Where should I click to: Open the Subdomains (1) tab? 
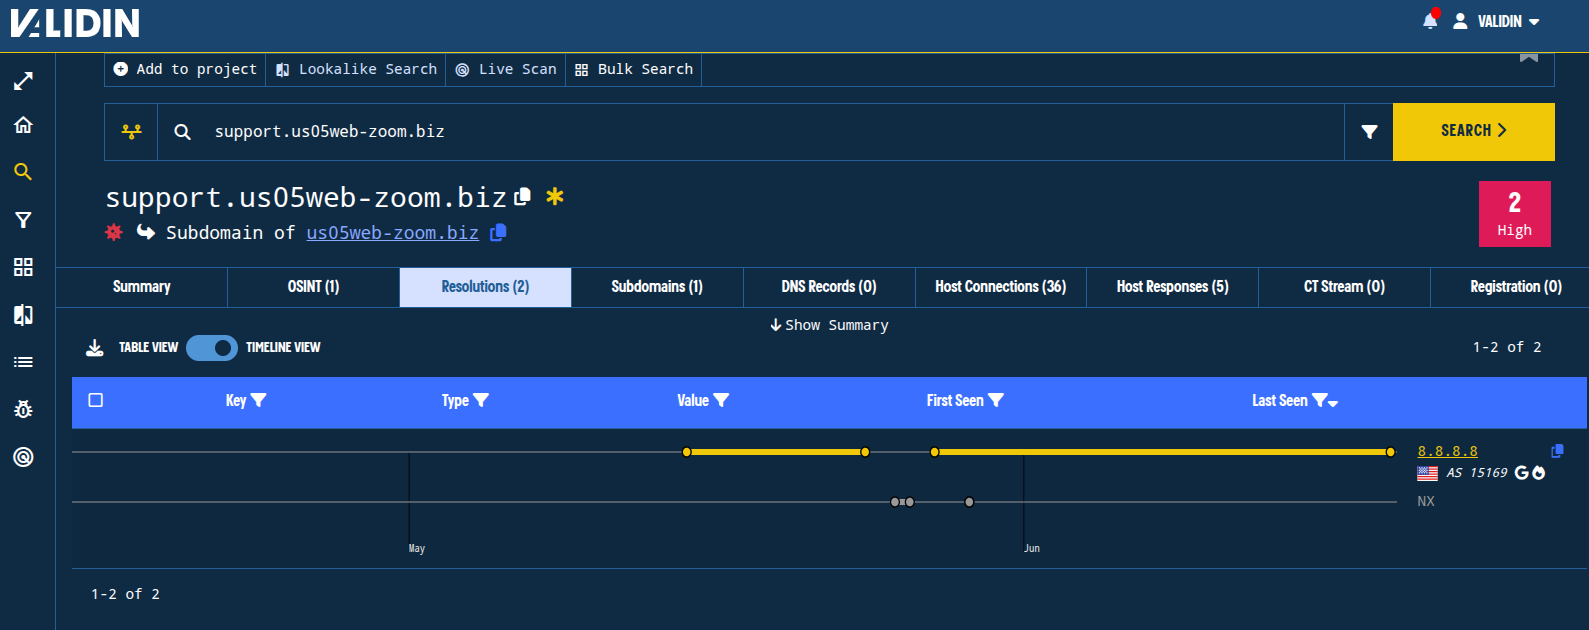pyautogui.click(x=657, y=287)
